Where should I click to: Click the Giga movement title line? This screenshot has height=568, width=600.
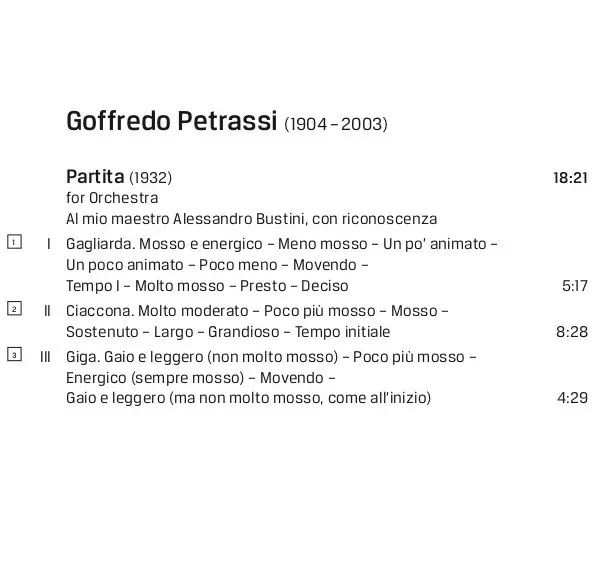click(x=271, y=357)
